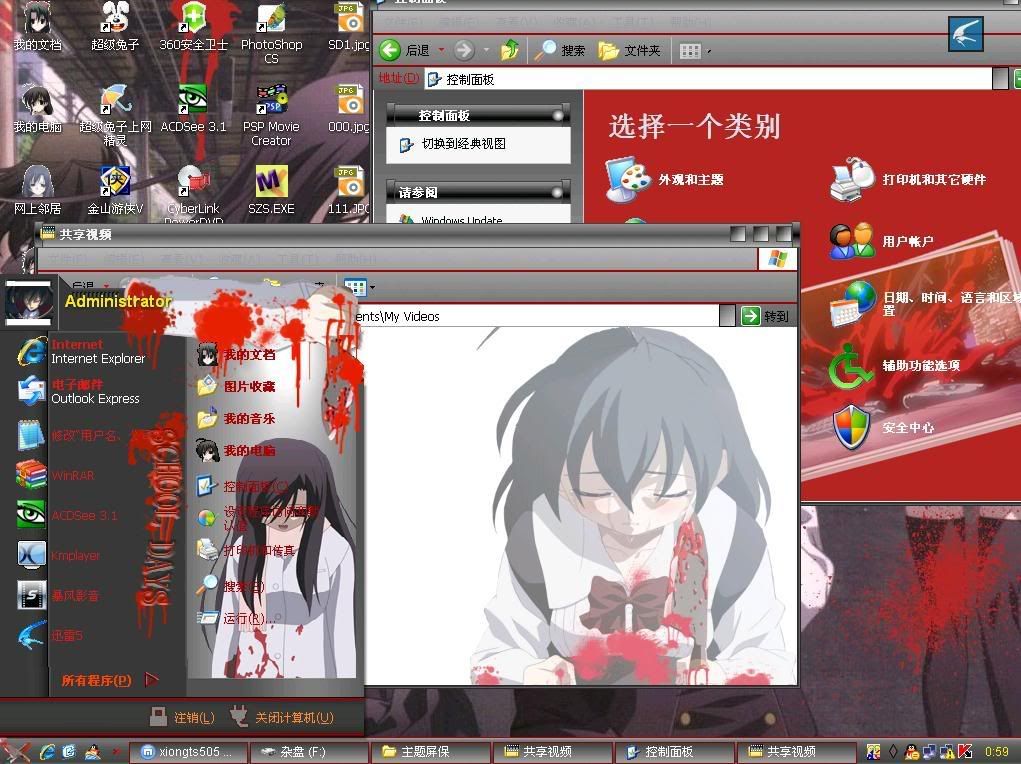Open 打印机和传真 in the Start menu
This screenshot has width=1021, height=764.
[x=246, y=550]
